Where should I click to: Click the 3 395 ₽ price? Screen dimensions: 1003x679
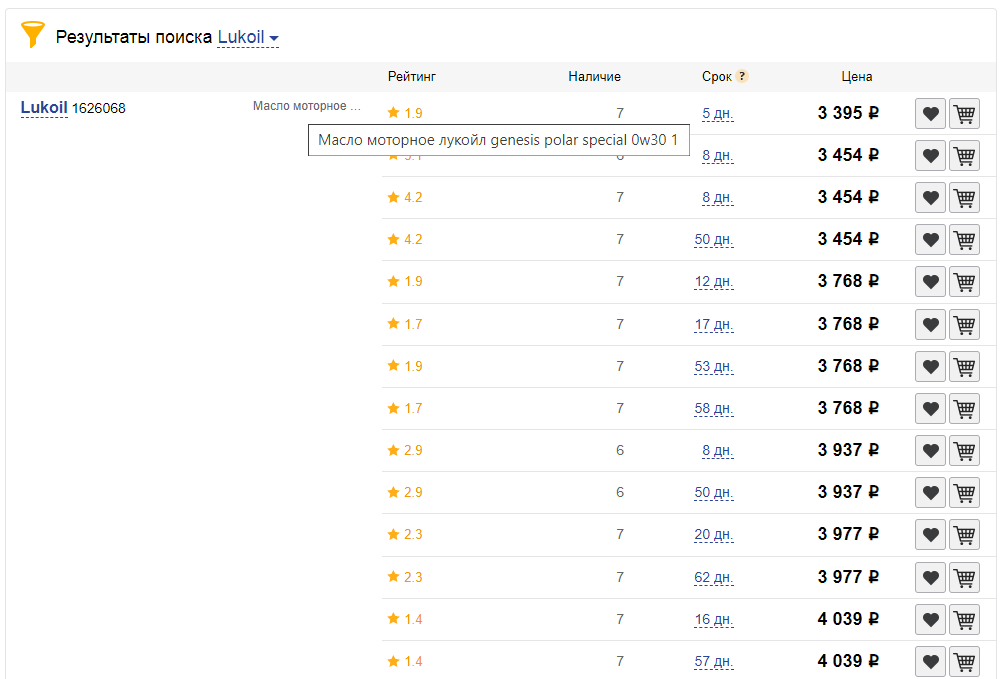pyautogui.click(x=848, y=113)
